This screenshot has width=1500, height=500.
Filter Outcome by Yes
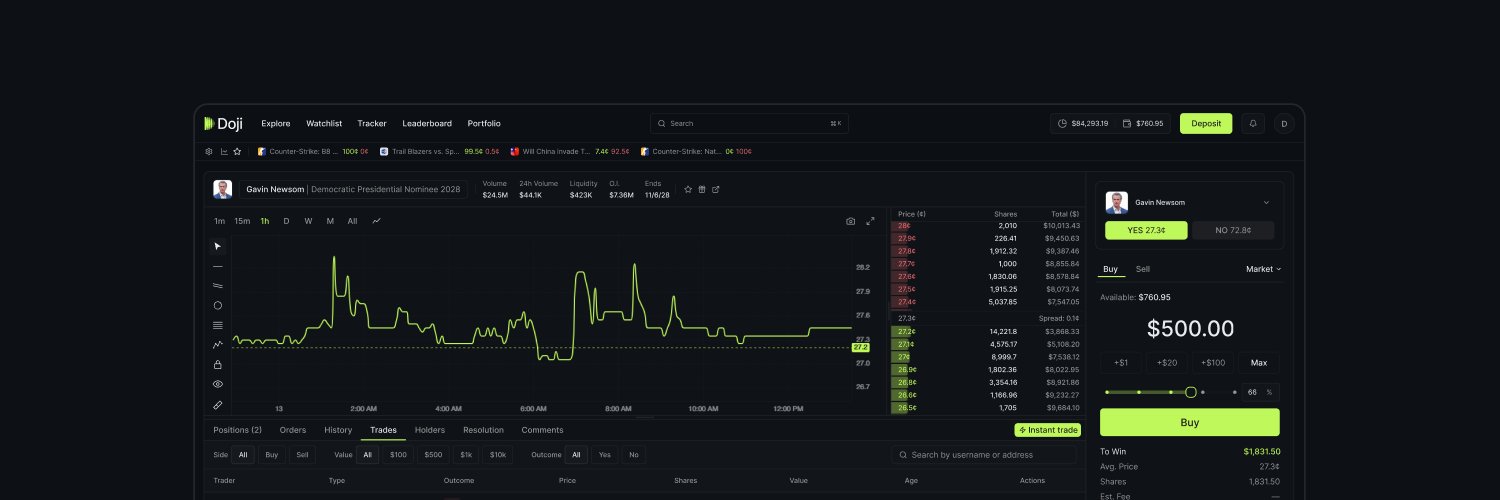click(604, 455)
